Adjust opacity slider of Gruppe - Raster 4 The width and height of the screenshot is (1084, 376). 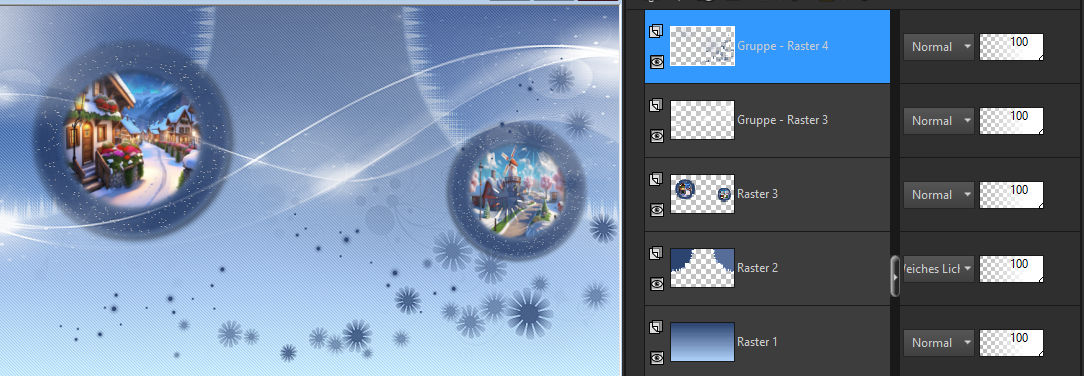[1011, 47]
